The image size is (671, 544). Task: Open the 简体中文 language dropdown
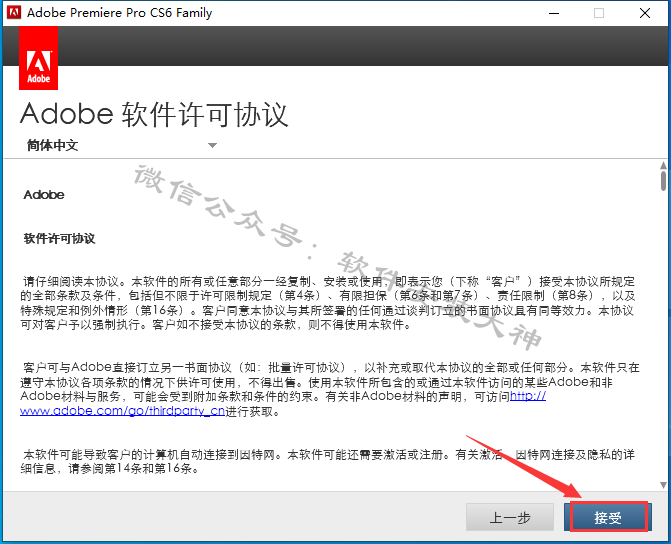(x=122, y=145)
